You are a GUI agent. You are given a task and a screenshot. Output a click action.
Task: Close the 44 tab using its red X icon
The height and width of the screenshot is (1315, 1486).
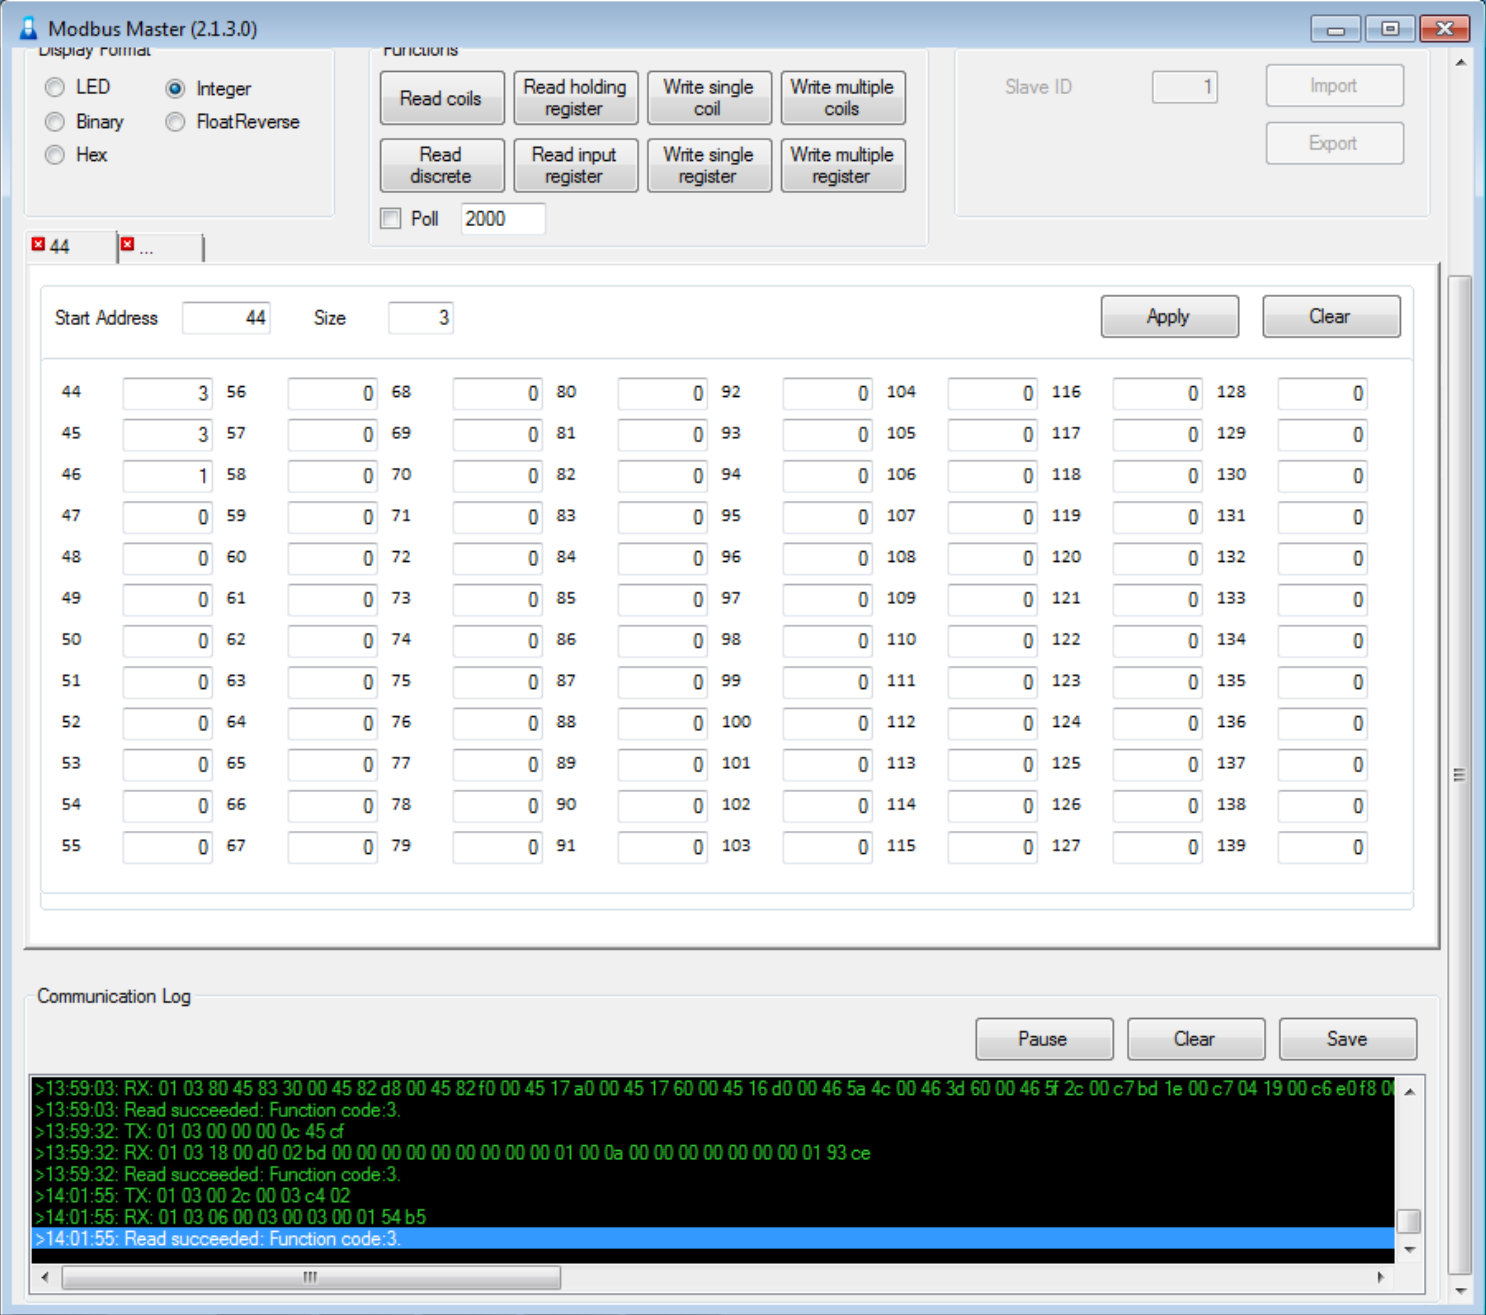(38, 244)
